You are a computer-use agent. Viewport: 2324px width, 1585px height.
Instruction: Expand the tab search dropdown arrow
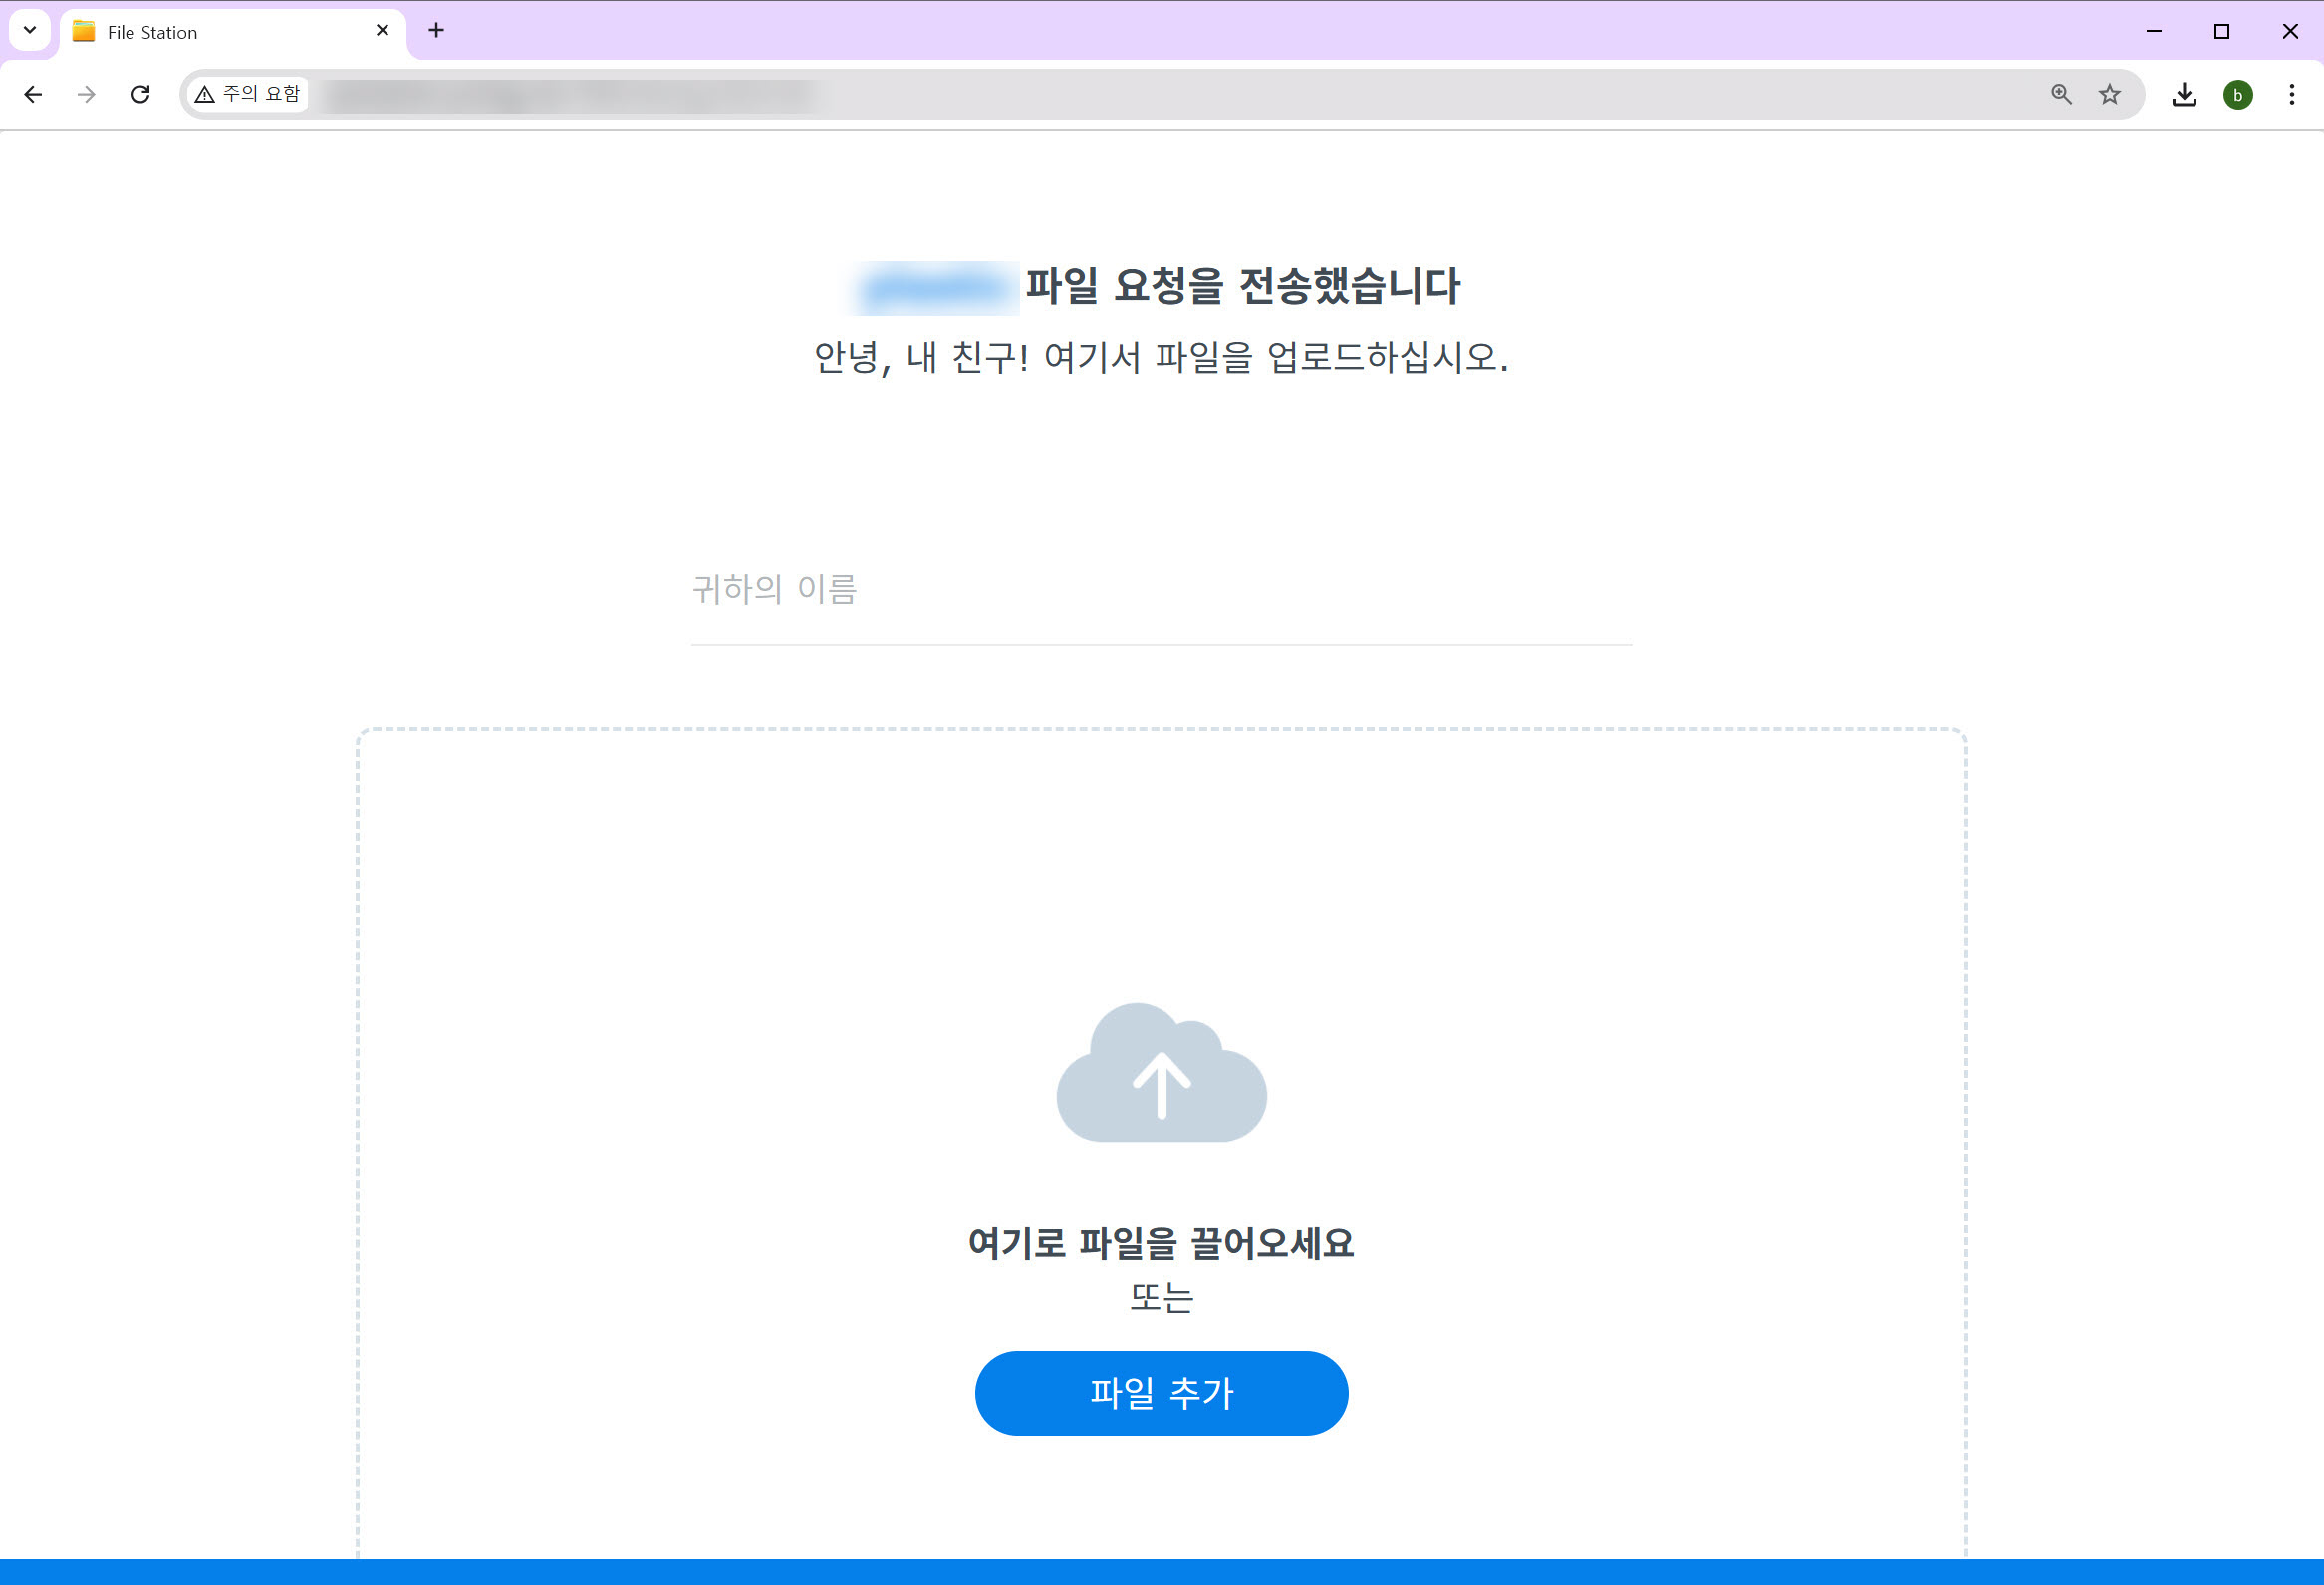coord(30,30)
